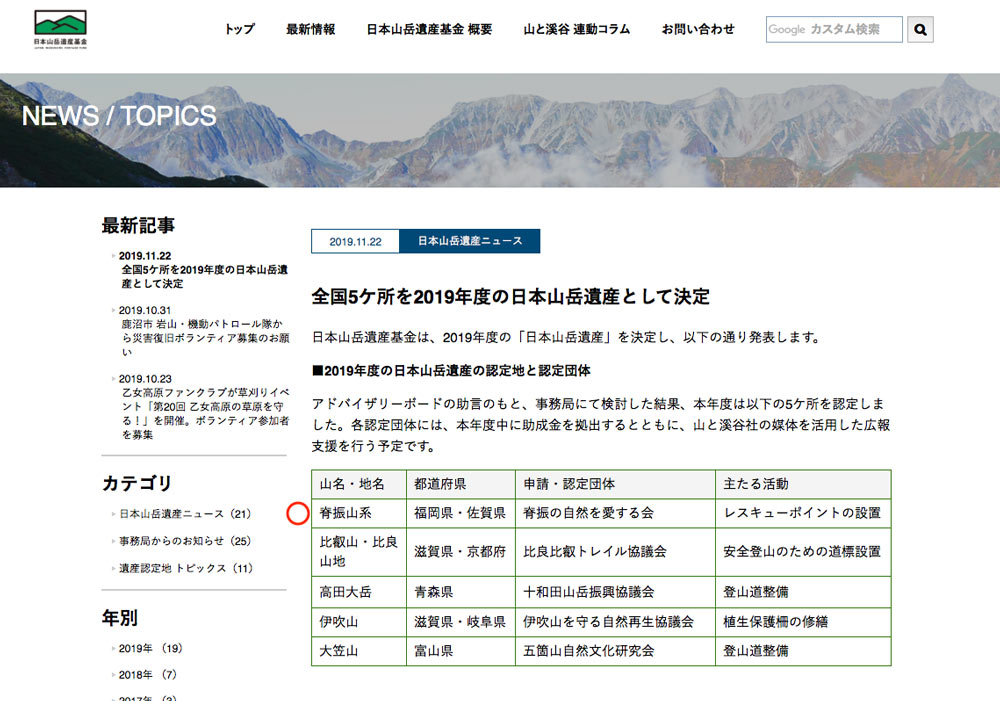The image size is (1000, 701).
Task: Click the magnifying glass search button
Action: tap(920, 30)
